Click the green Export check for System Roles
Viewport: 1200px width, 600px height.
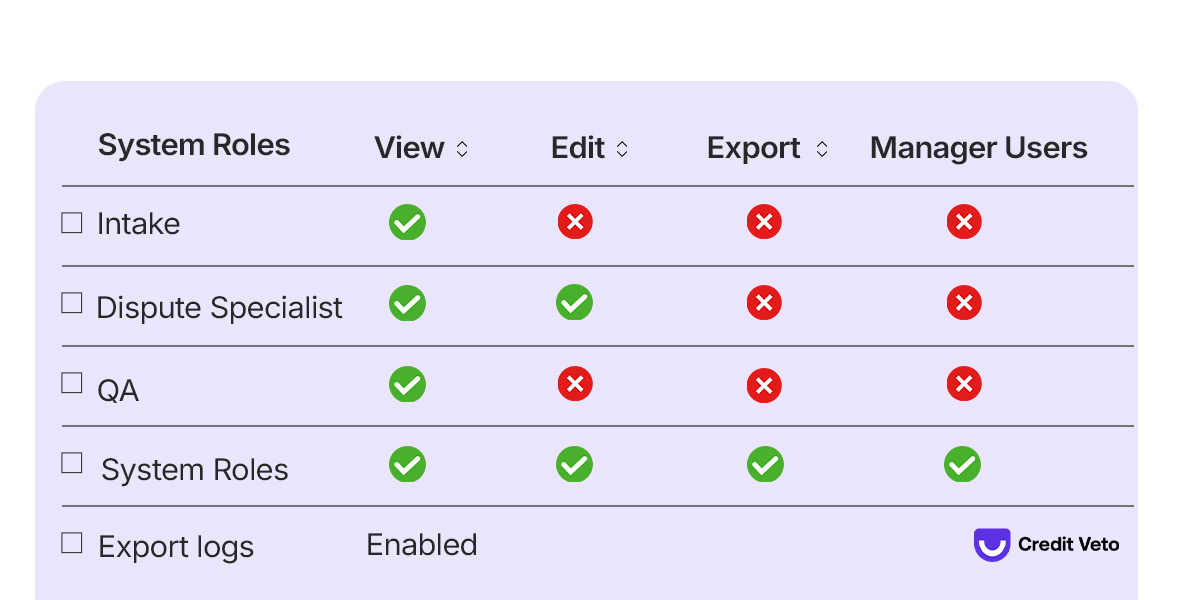click(764, 464)
